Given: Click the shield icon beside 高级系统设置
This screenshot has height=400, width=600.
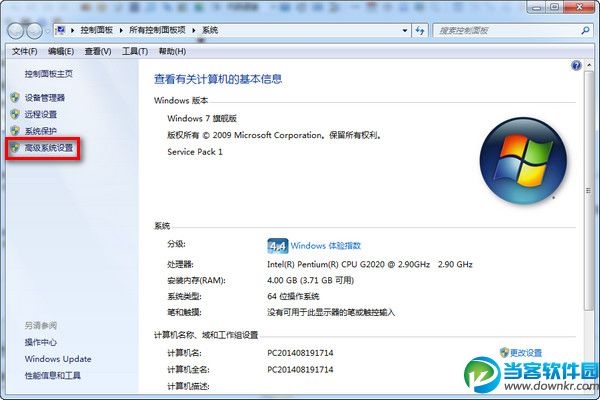Looking at the screenshot, I should pyautogui.click(x=15, y=147).
